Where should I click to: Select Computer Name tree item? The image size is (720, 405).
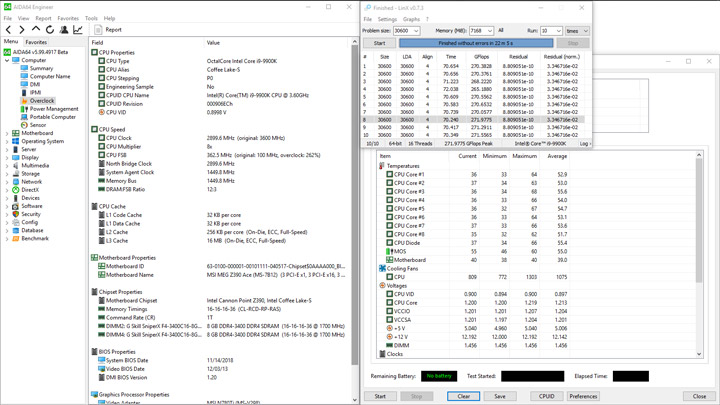50,77
